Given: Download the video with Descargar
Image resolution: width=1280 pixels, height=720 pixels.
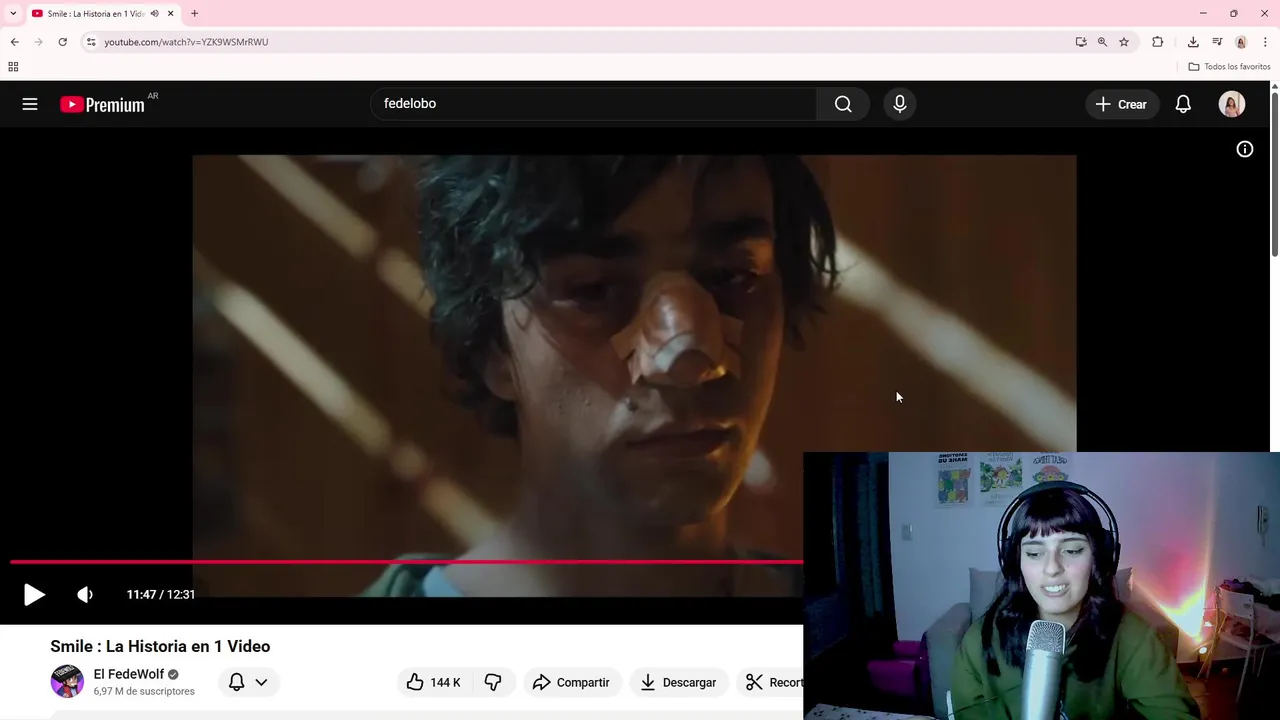Looking at the screenshot, I should tap(678, 682).
